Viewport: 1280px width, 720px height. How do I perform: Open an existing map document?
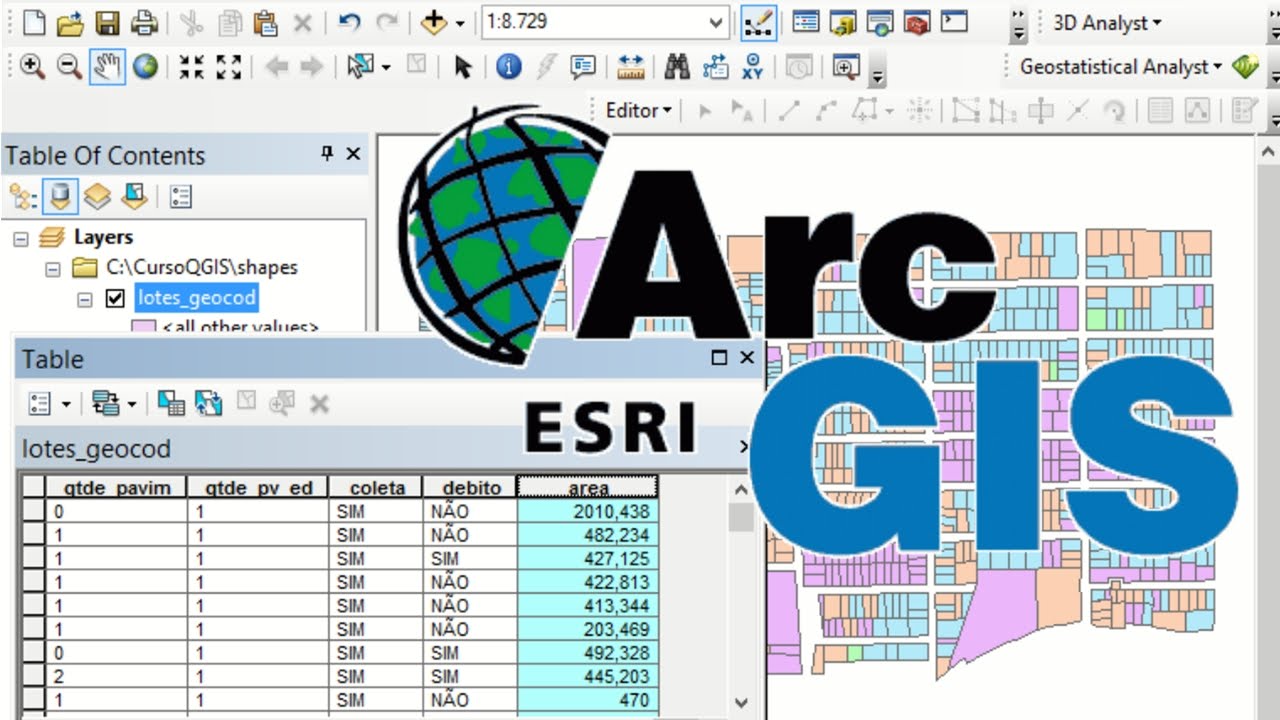tap(69, 22)
